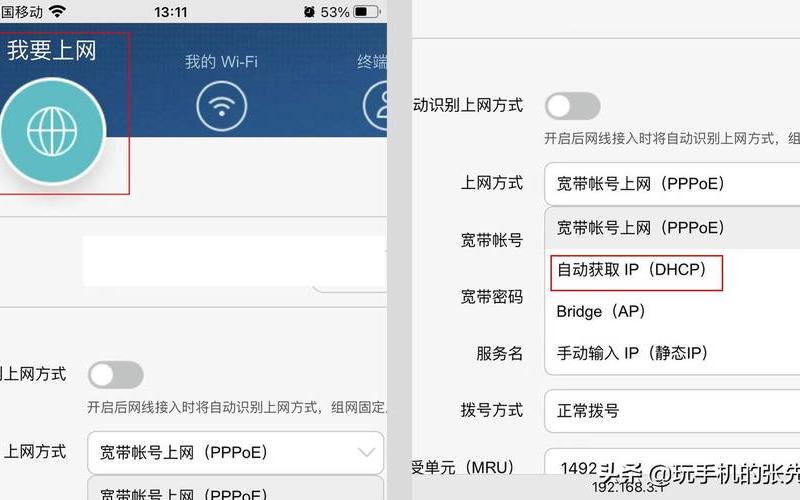
Task: Open the 我要上网 globe icon
Action: [52, 131]
